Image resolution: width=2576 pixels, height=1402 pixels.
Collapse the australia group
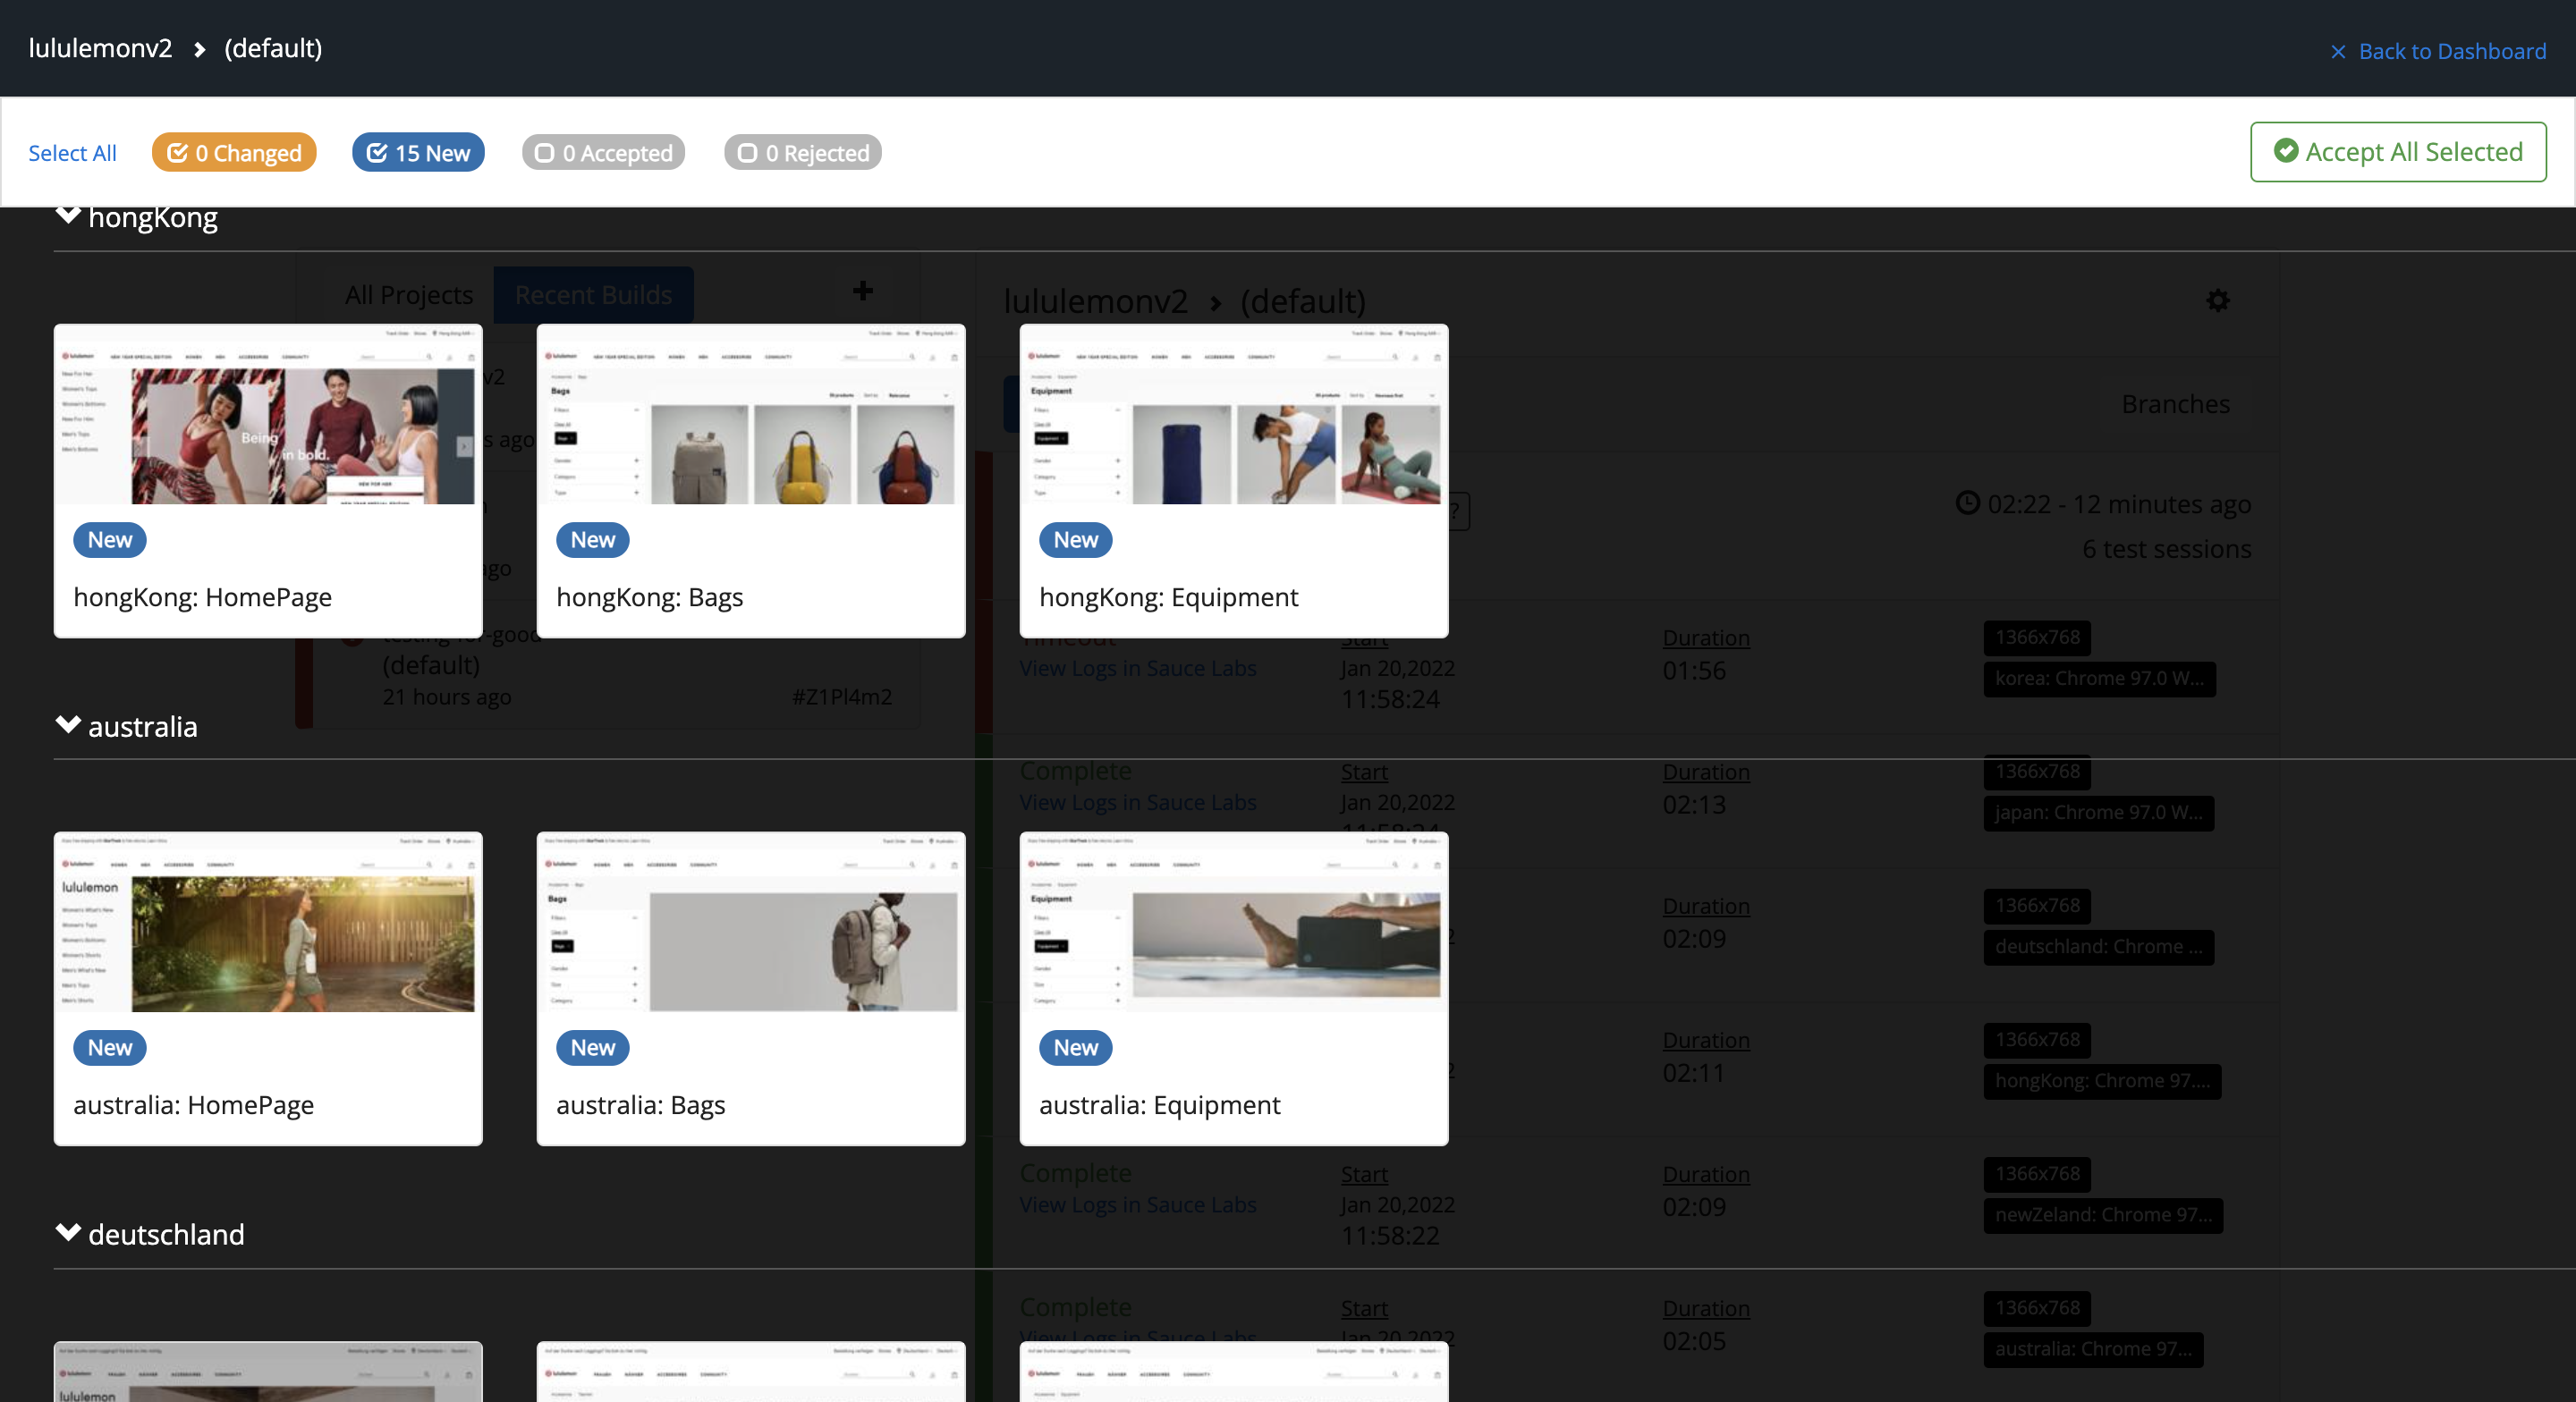[68, 725]
